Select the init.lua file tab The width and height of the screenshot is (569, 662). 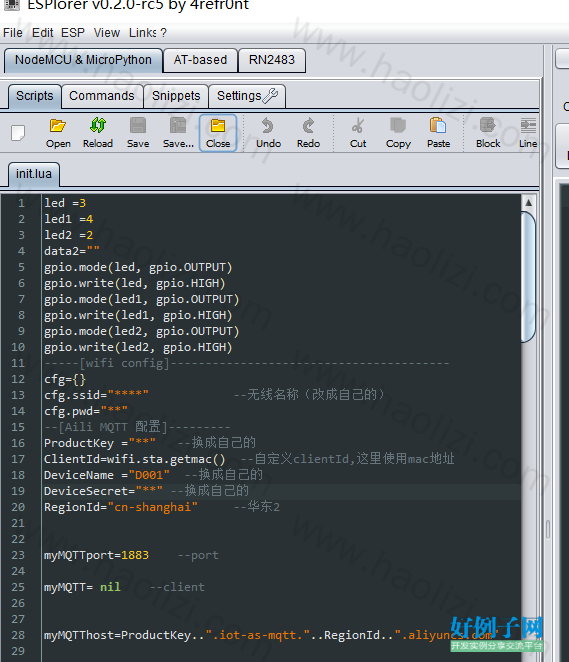[34, 174]
